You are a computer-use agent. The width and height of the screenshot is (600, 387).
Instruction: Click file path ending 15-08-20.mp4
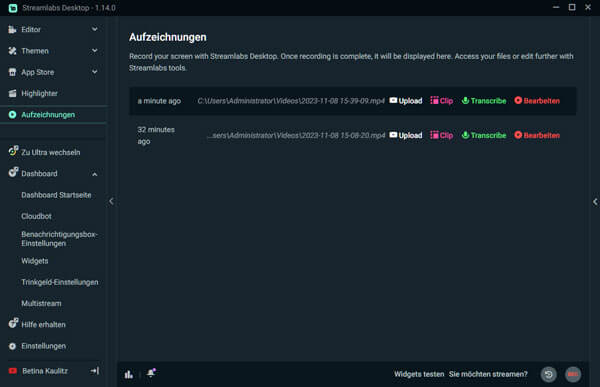tap(296, 135)
